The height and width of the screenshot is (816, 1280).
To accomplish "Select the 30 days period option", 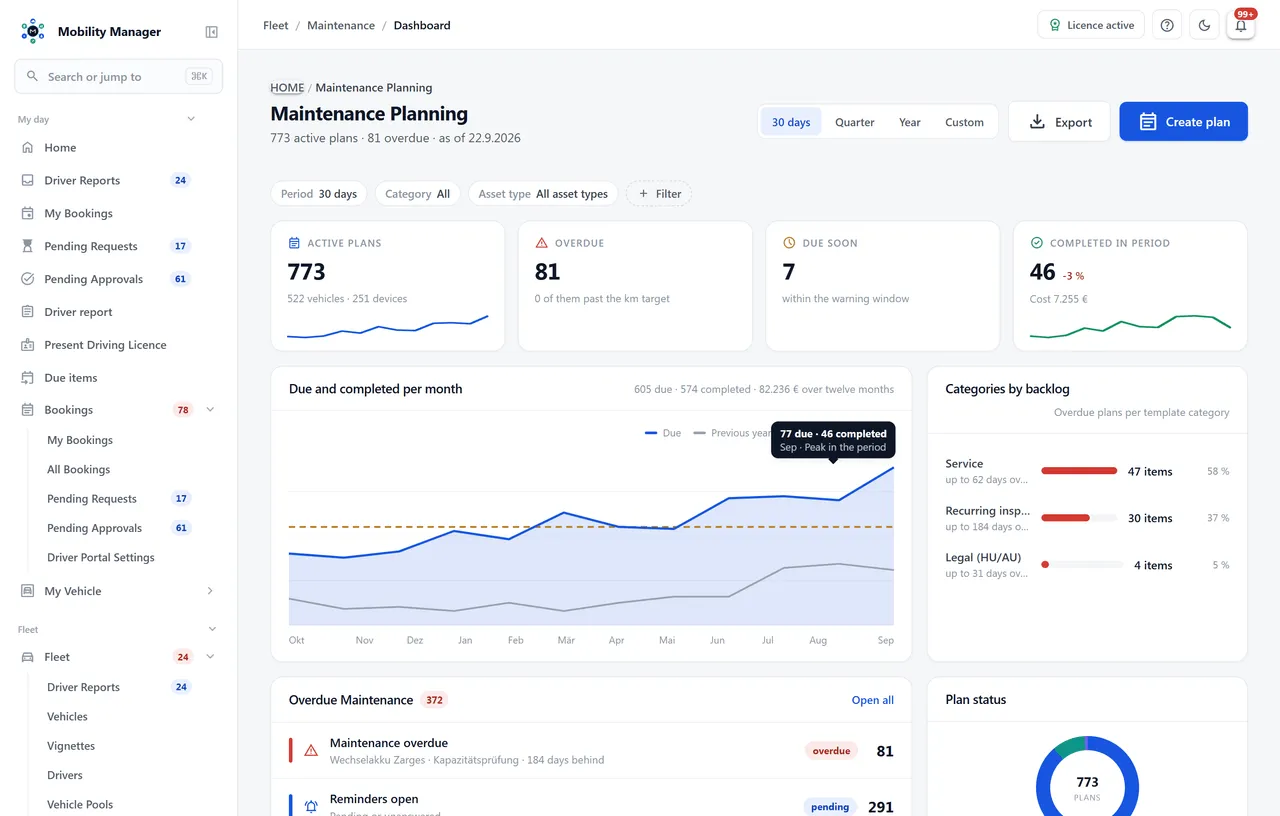I will pos(791,122).
